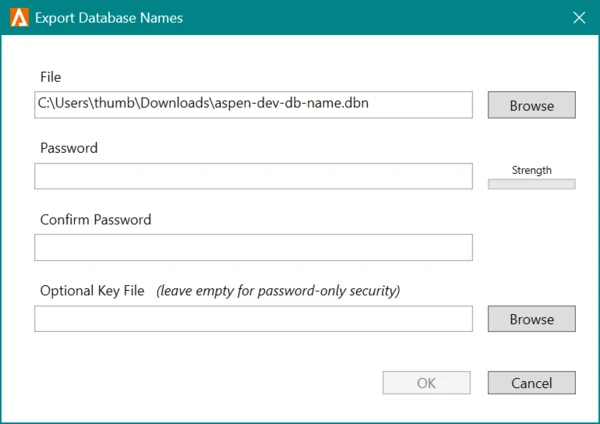This screenshot has width=600, height=424.
Task: Click the "Password" label above the field
Action: 69,148
